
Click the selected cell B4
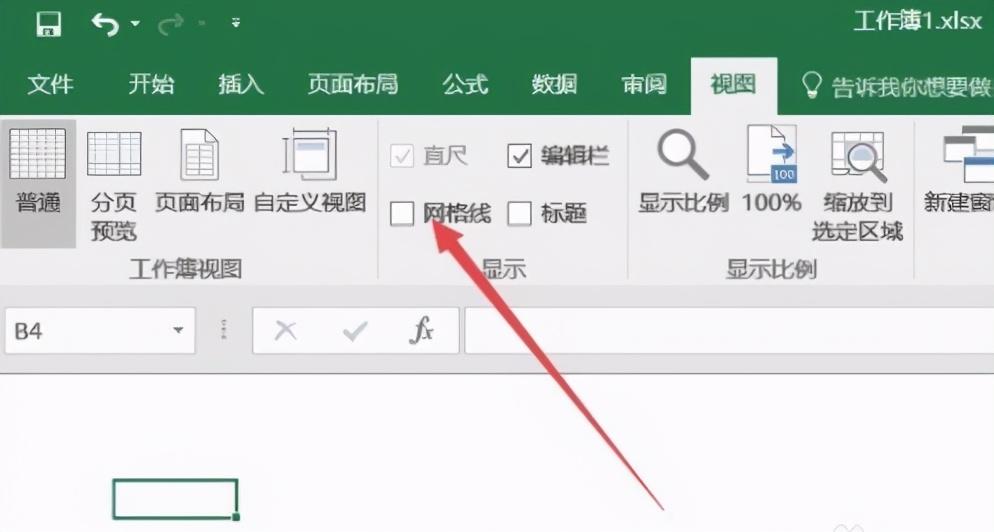(x=176, y=499)
